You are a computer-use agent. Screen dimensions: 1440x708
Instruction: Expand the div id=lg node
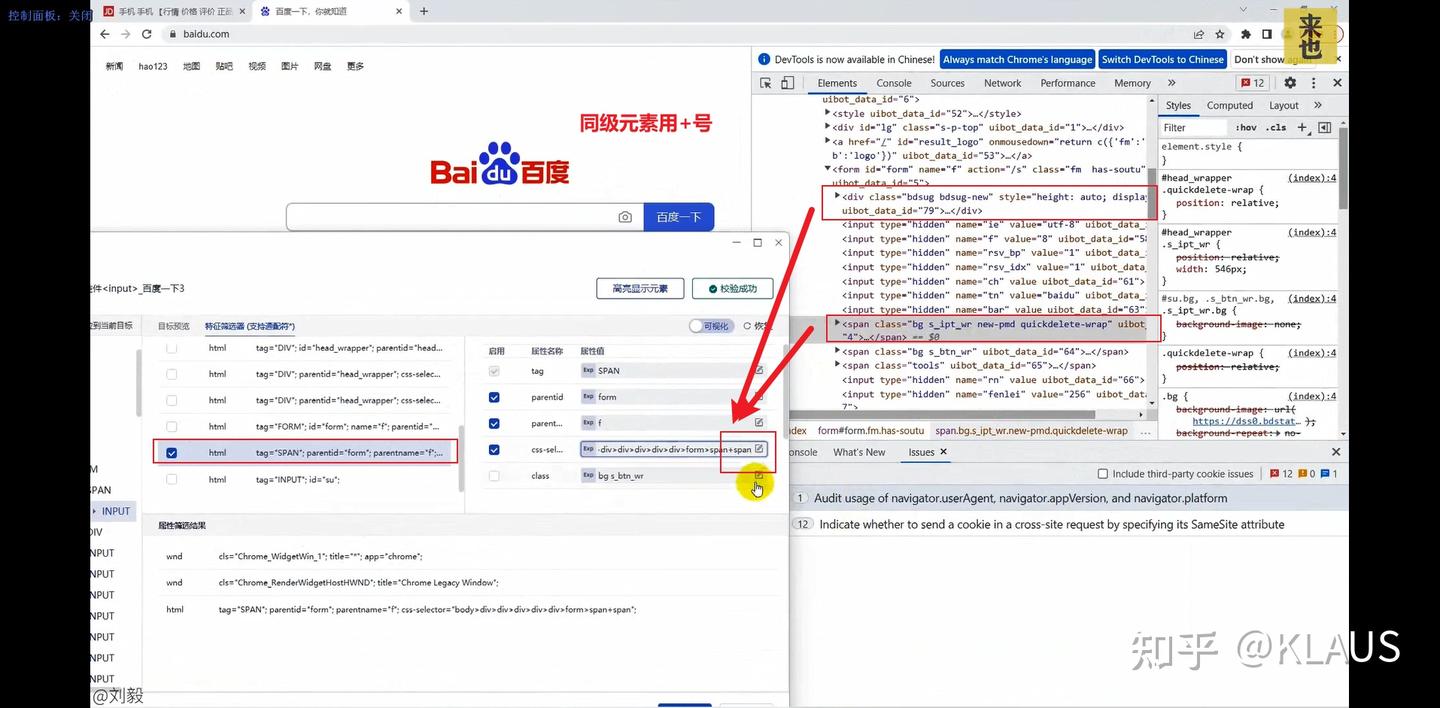click(827, 127)
